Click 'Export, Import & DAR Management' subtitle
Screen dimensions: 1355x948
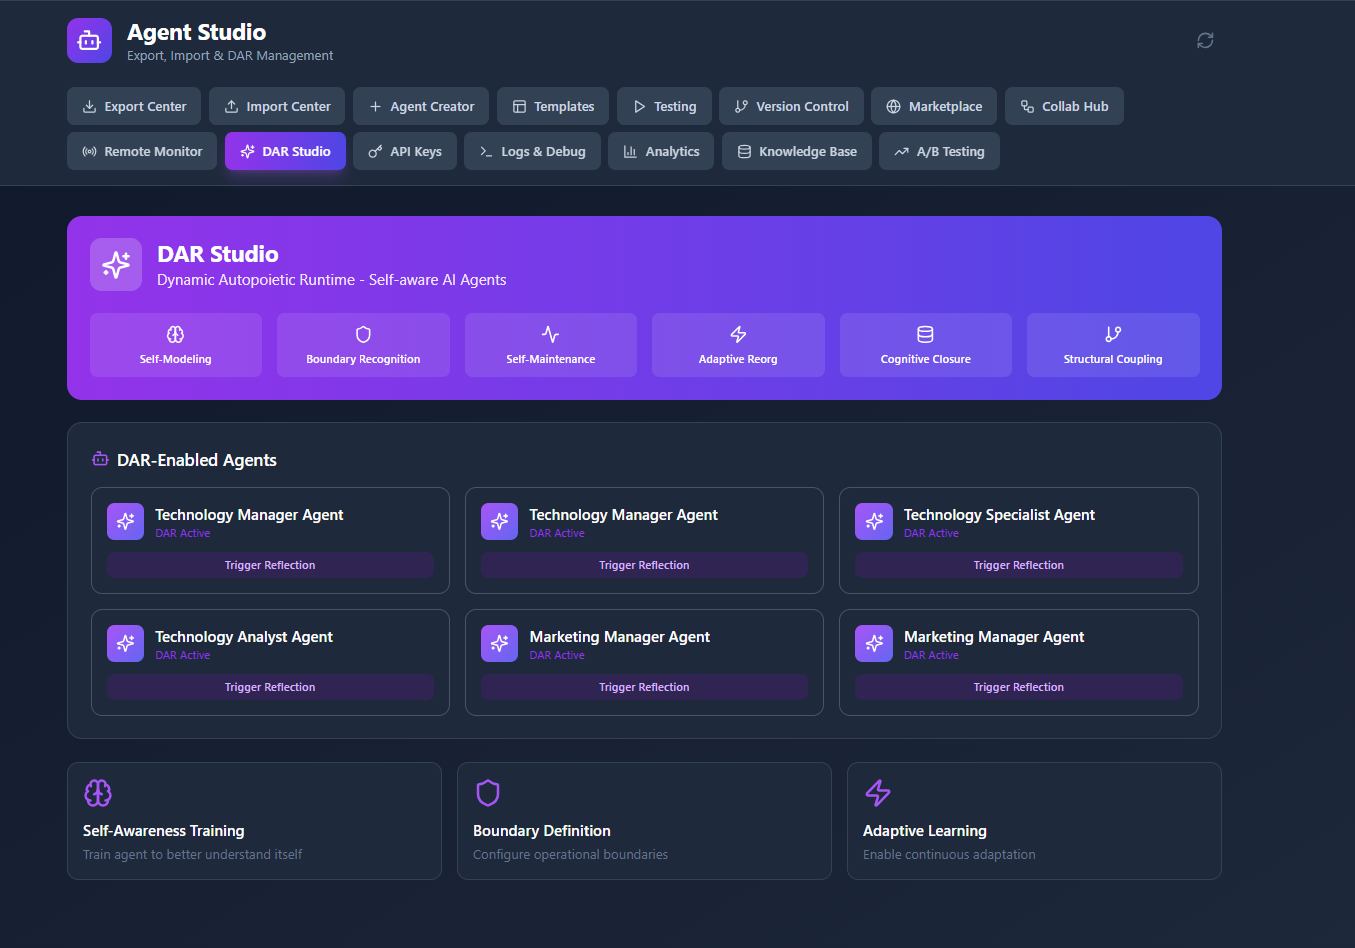coord(230,56)
